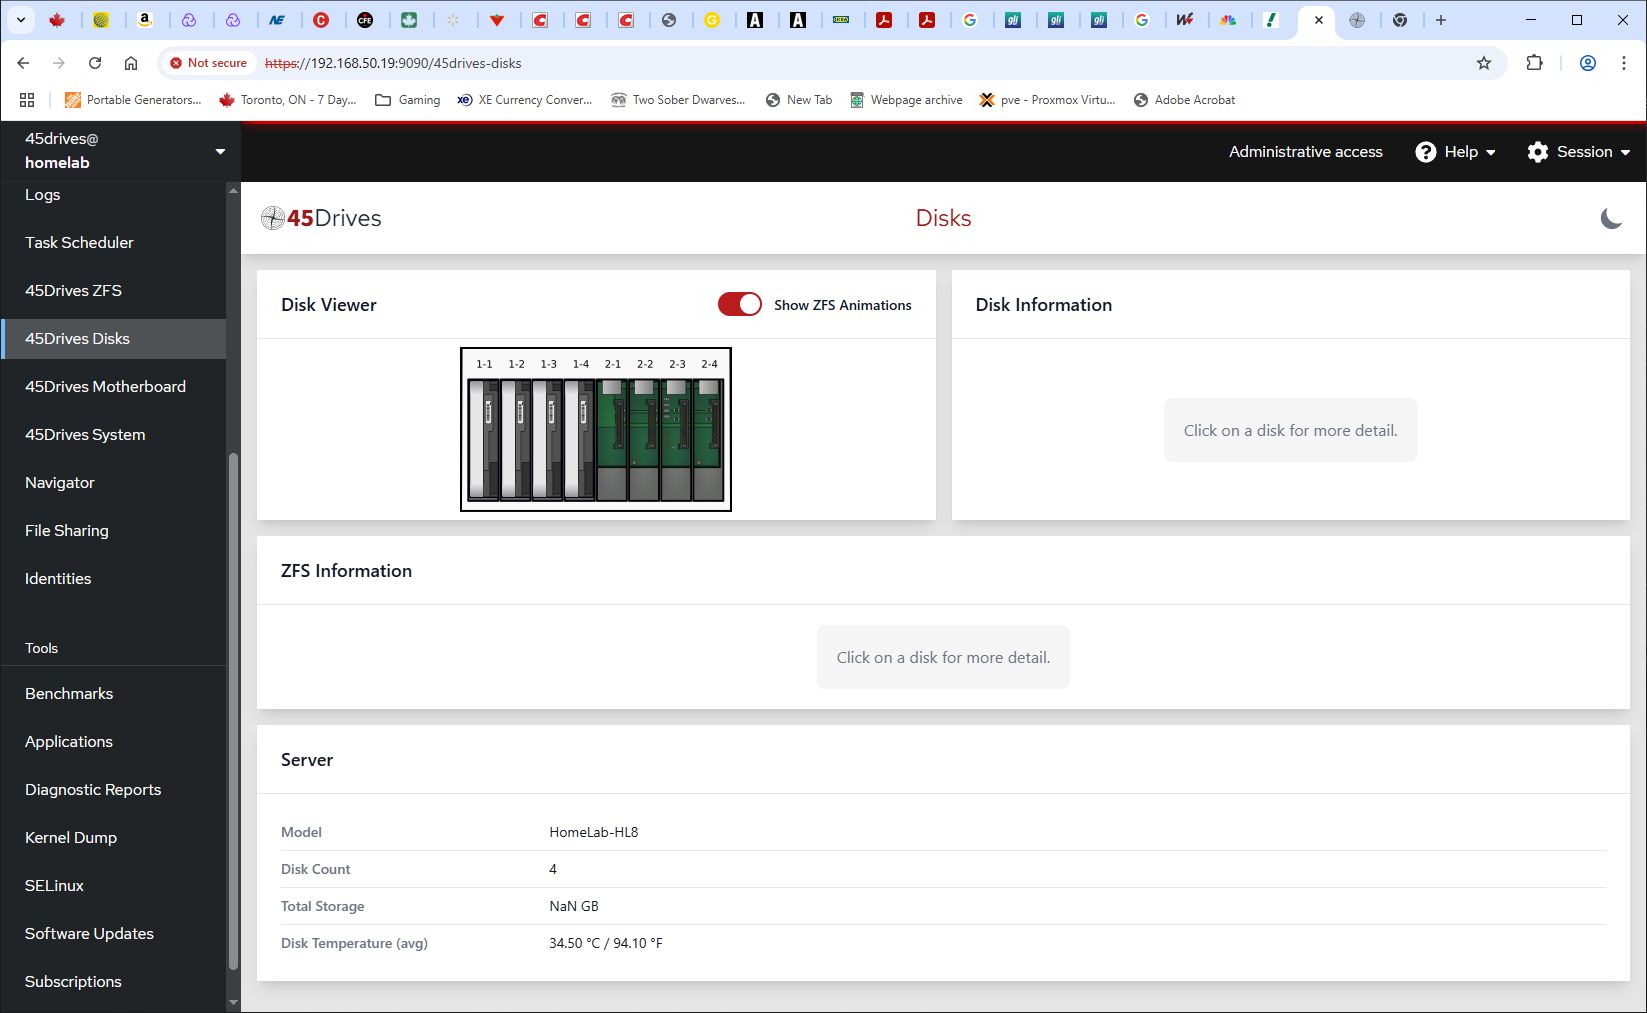Open Two Sober Dwarves bookmark
1647x1013 pixels.
678,100
